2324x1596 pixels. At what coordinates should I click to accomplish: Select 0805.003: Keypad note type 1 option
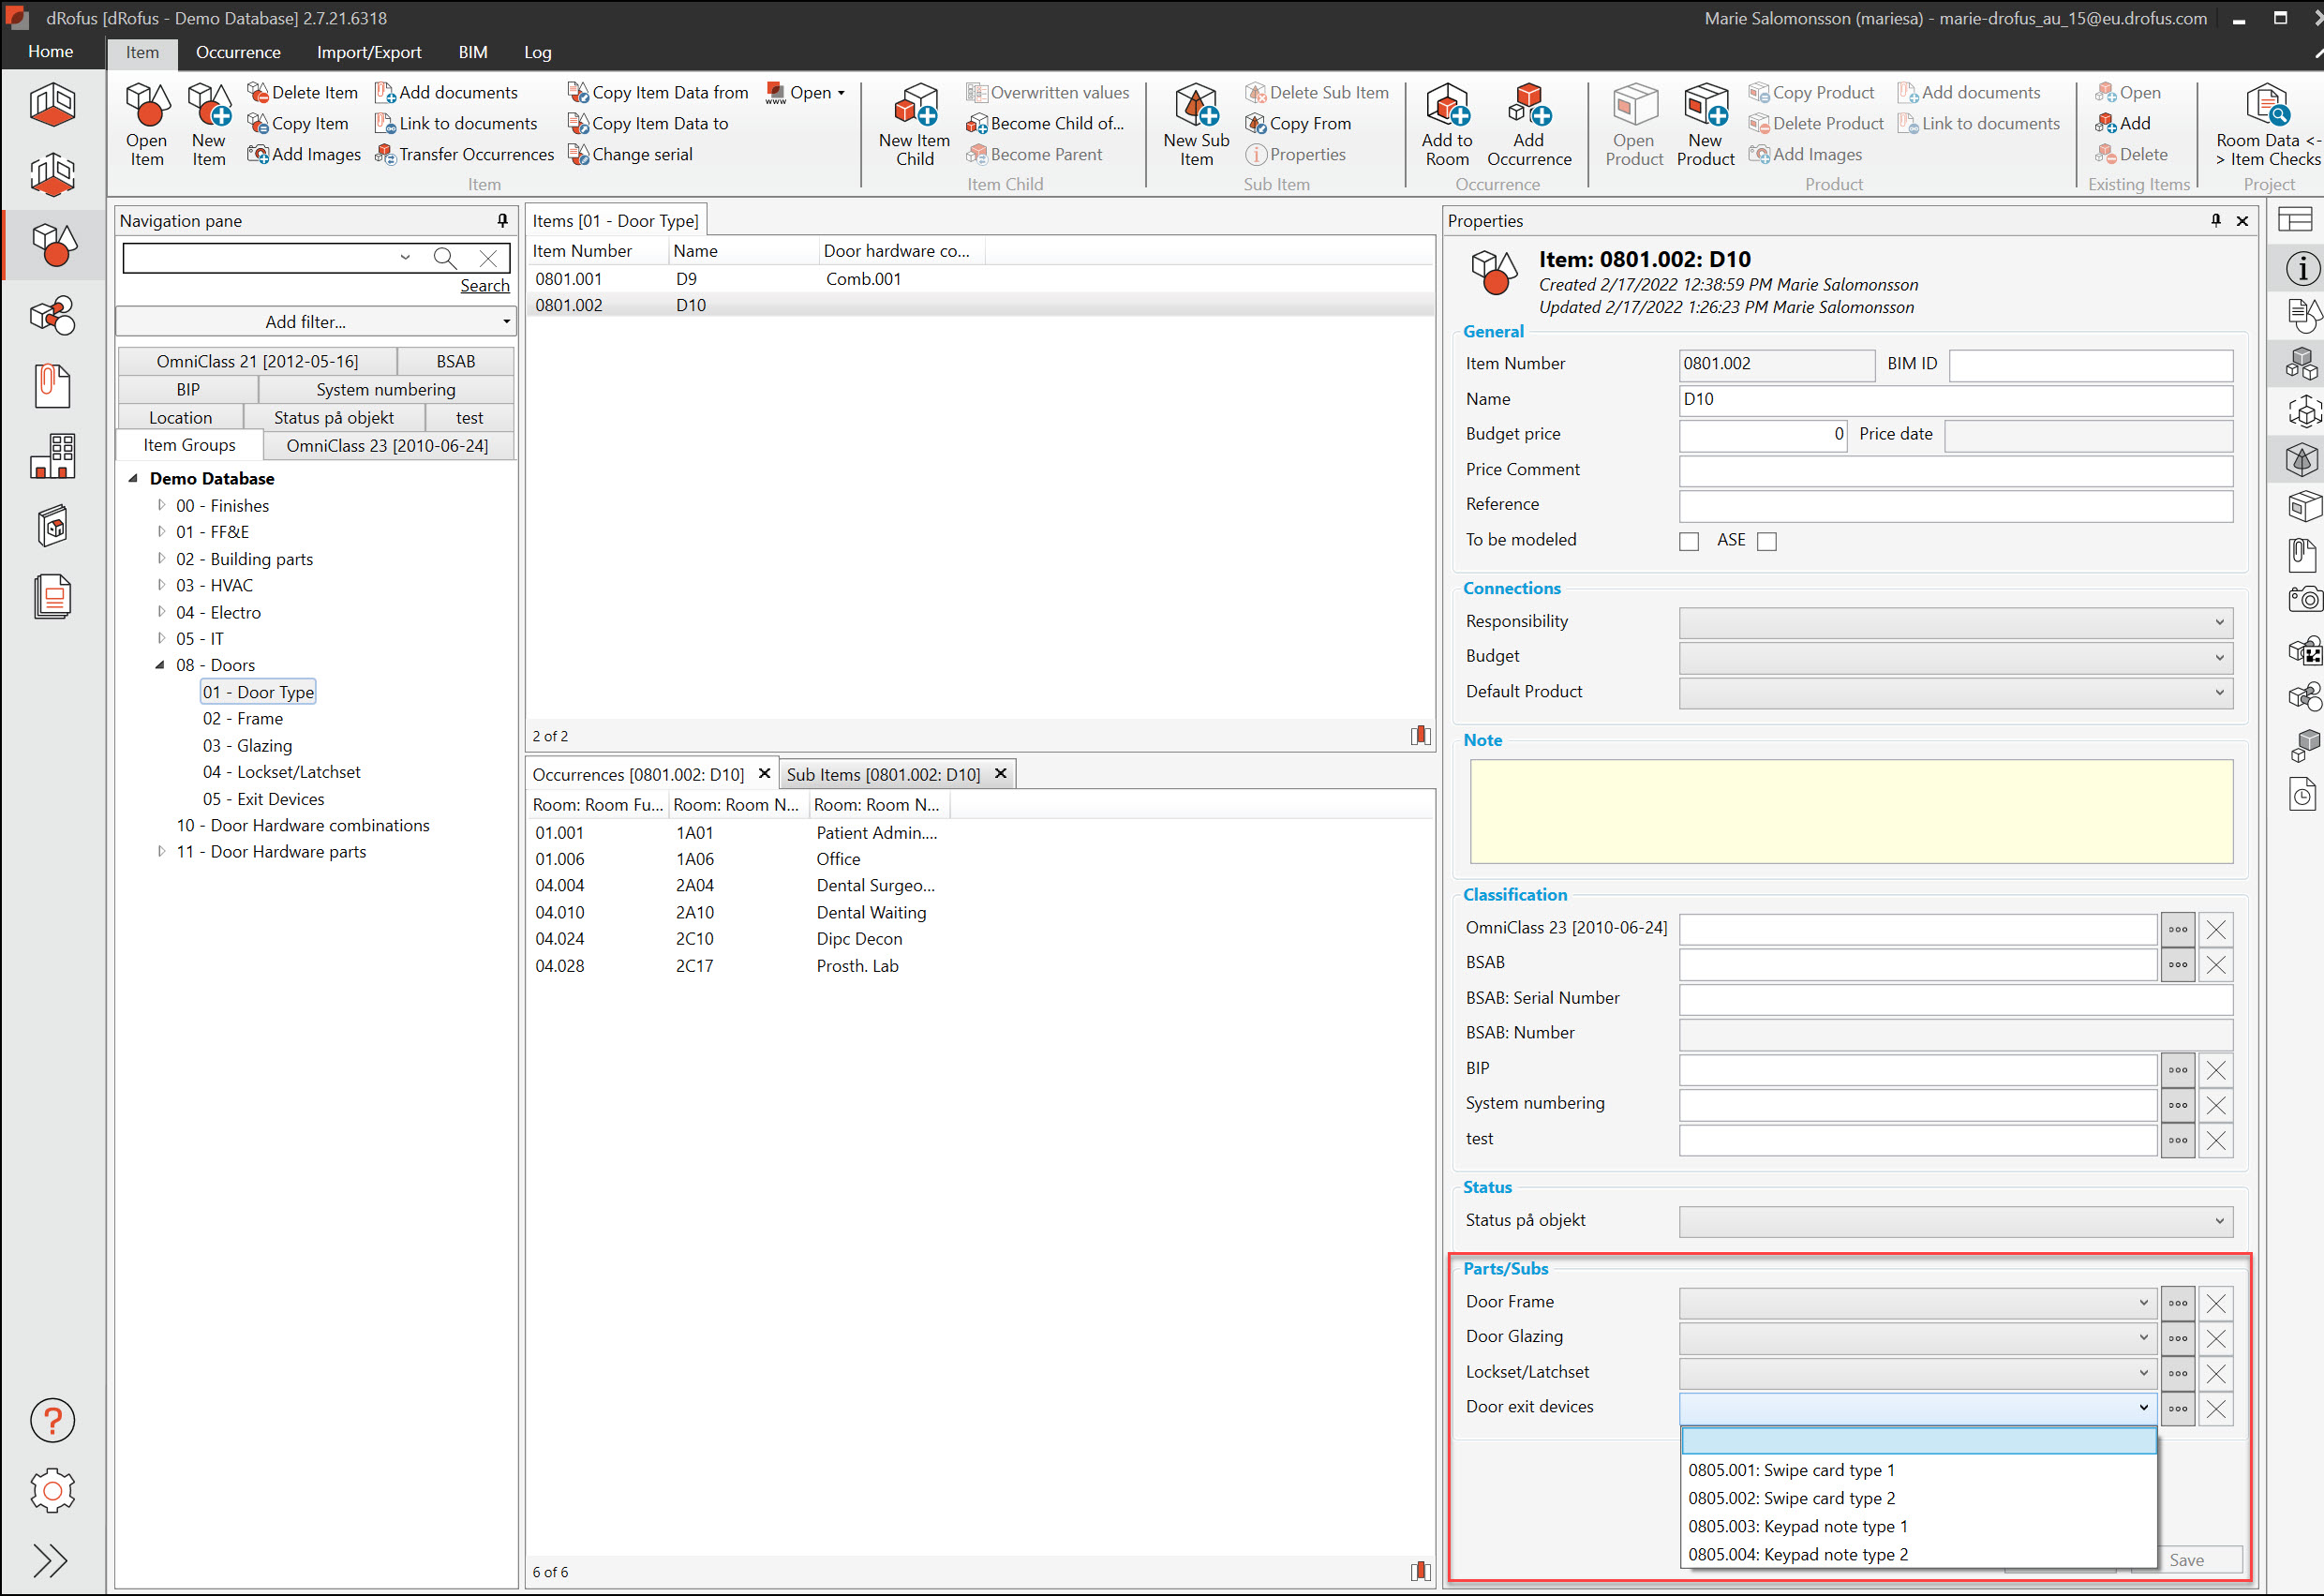click(x=1797, y=1526)
